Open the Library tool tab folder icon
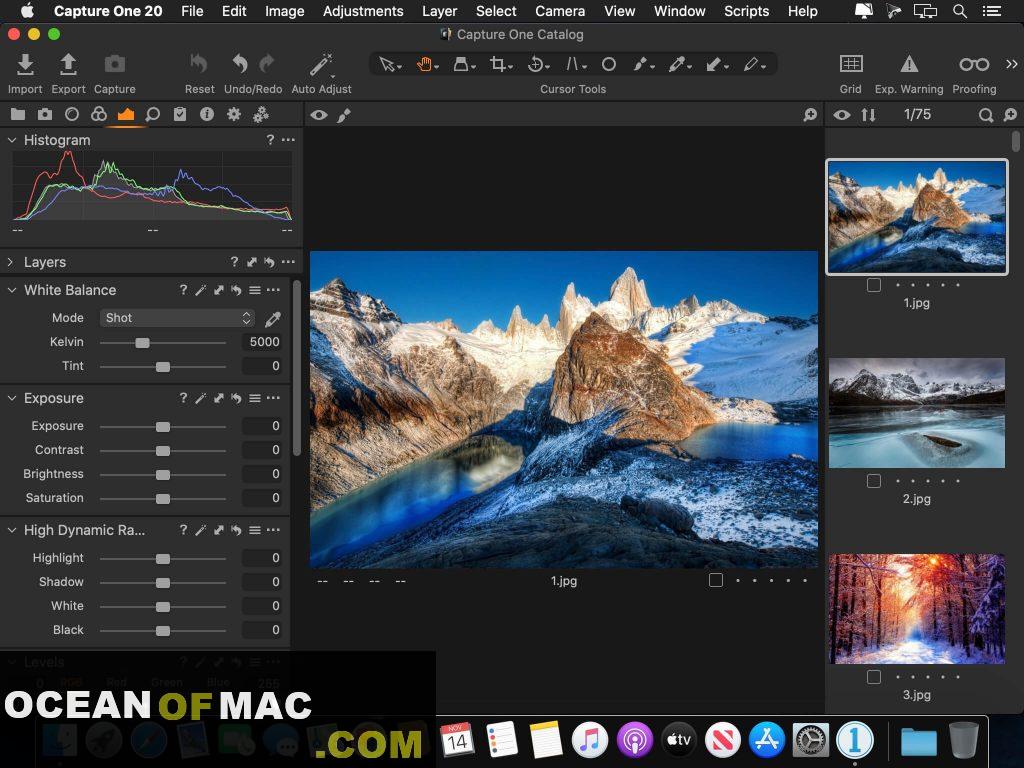 tap(18, 115)
